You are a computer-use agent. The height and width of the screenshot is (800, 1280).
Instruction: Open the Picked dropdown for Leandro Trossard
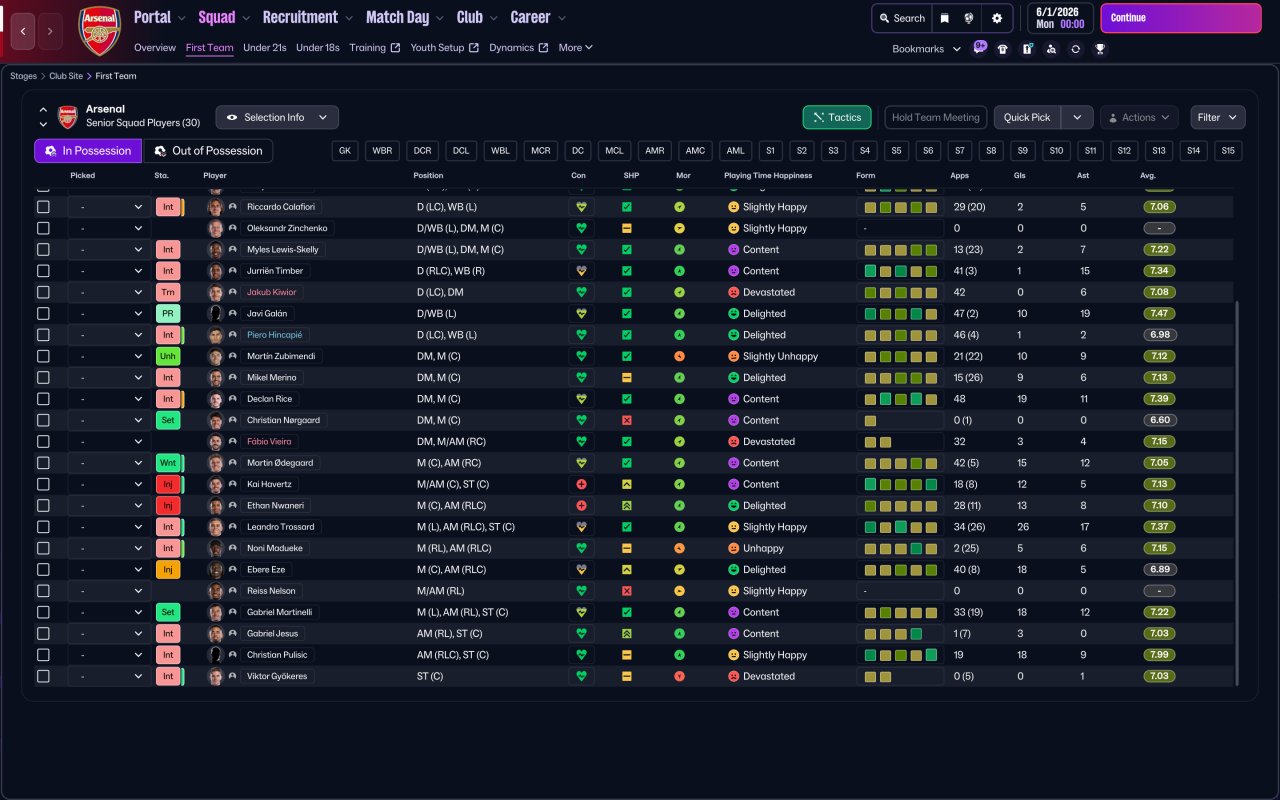109,527
